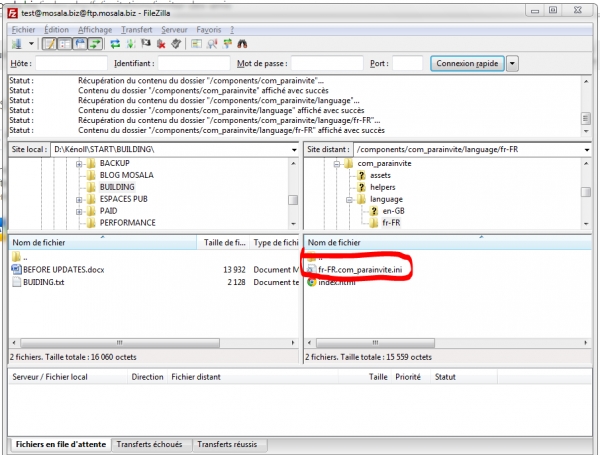600x455 pixels.
Task: Open the Site local path dropdown
Action: (294, 150)
